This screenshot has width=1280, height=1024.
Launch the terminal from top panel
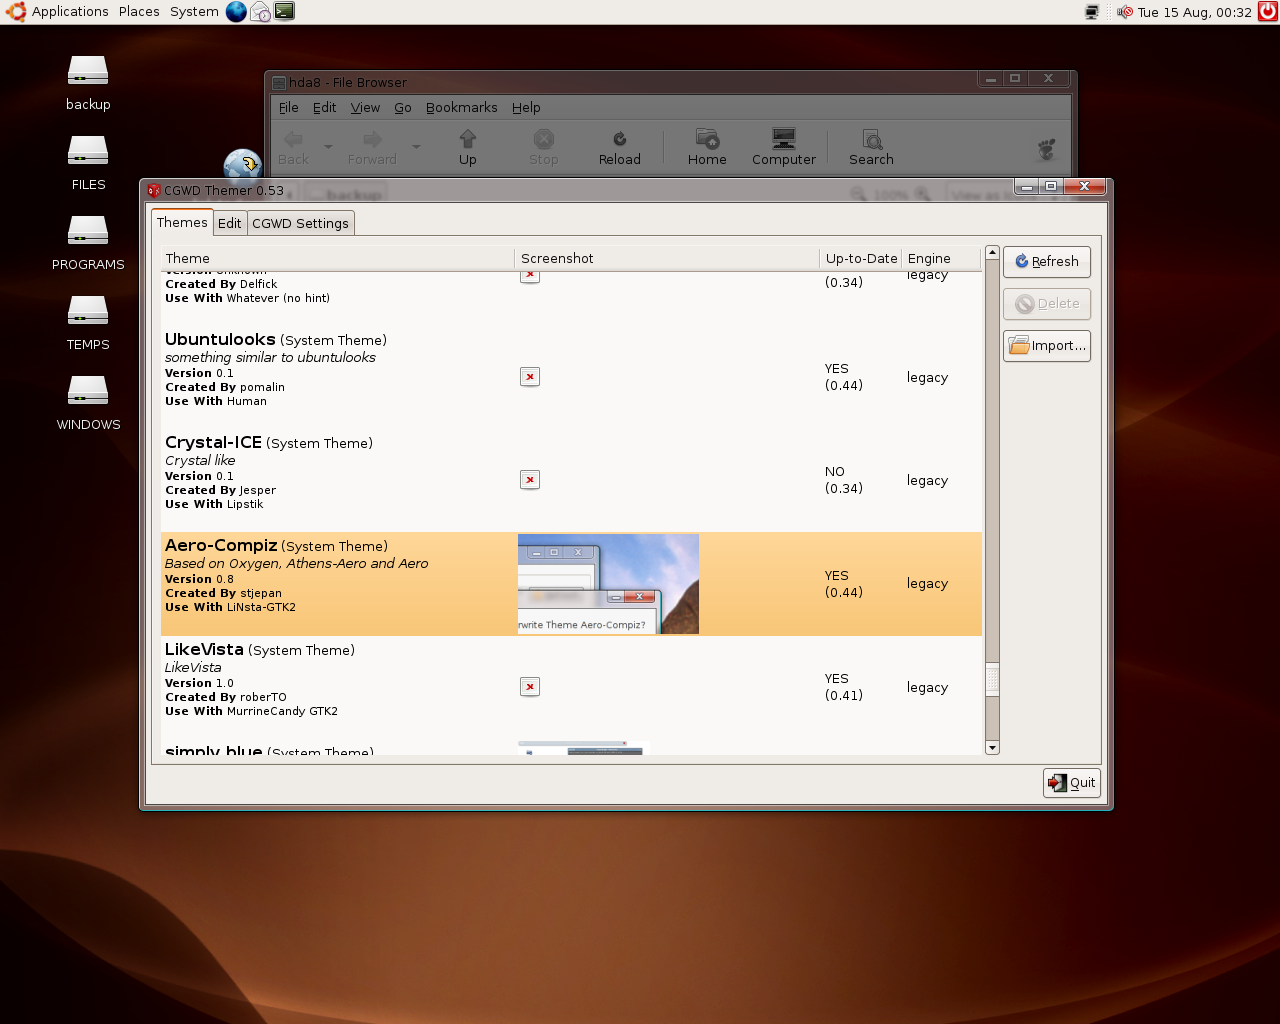[x=285, y=12]
